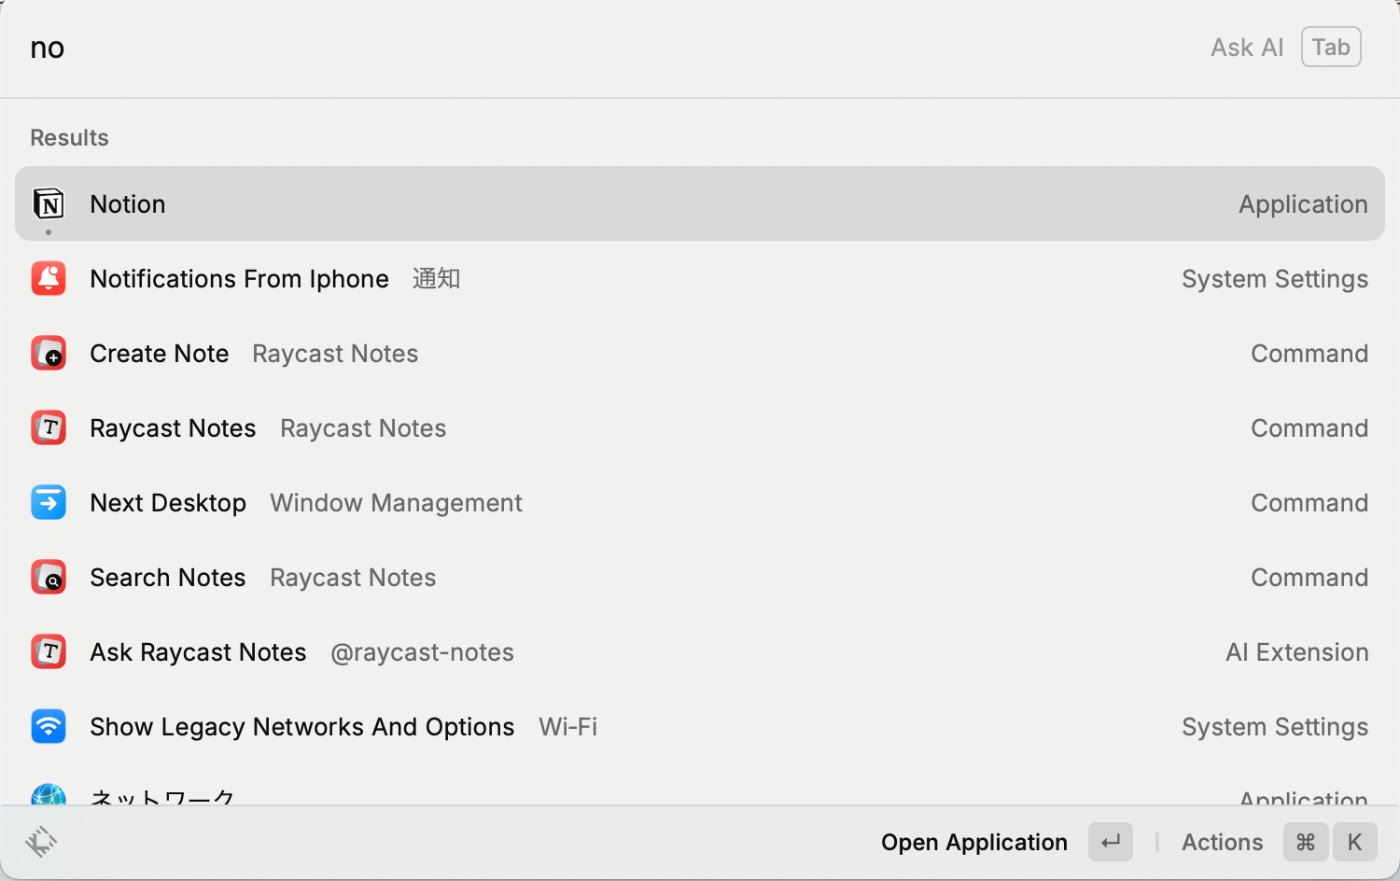Click the search input field containing 'no'
1400x881 pixels.
click(x=600, y=48)
